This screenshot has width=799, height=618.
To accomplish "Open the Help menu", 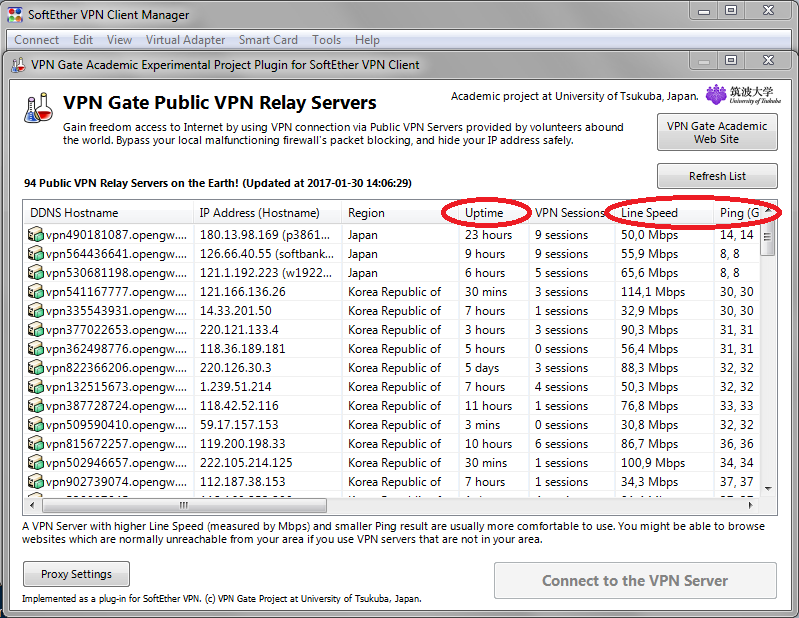I will pos(367,40).
